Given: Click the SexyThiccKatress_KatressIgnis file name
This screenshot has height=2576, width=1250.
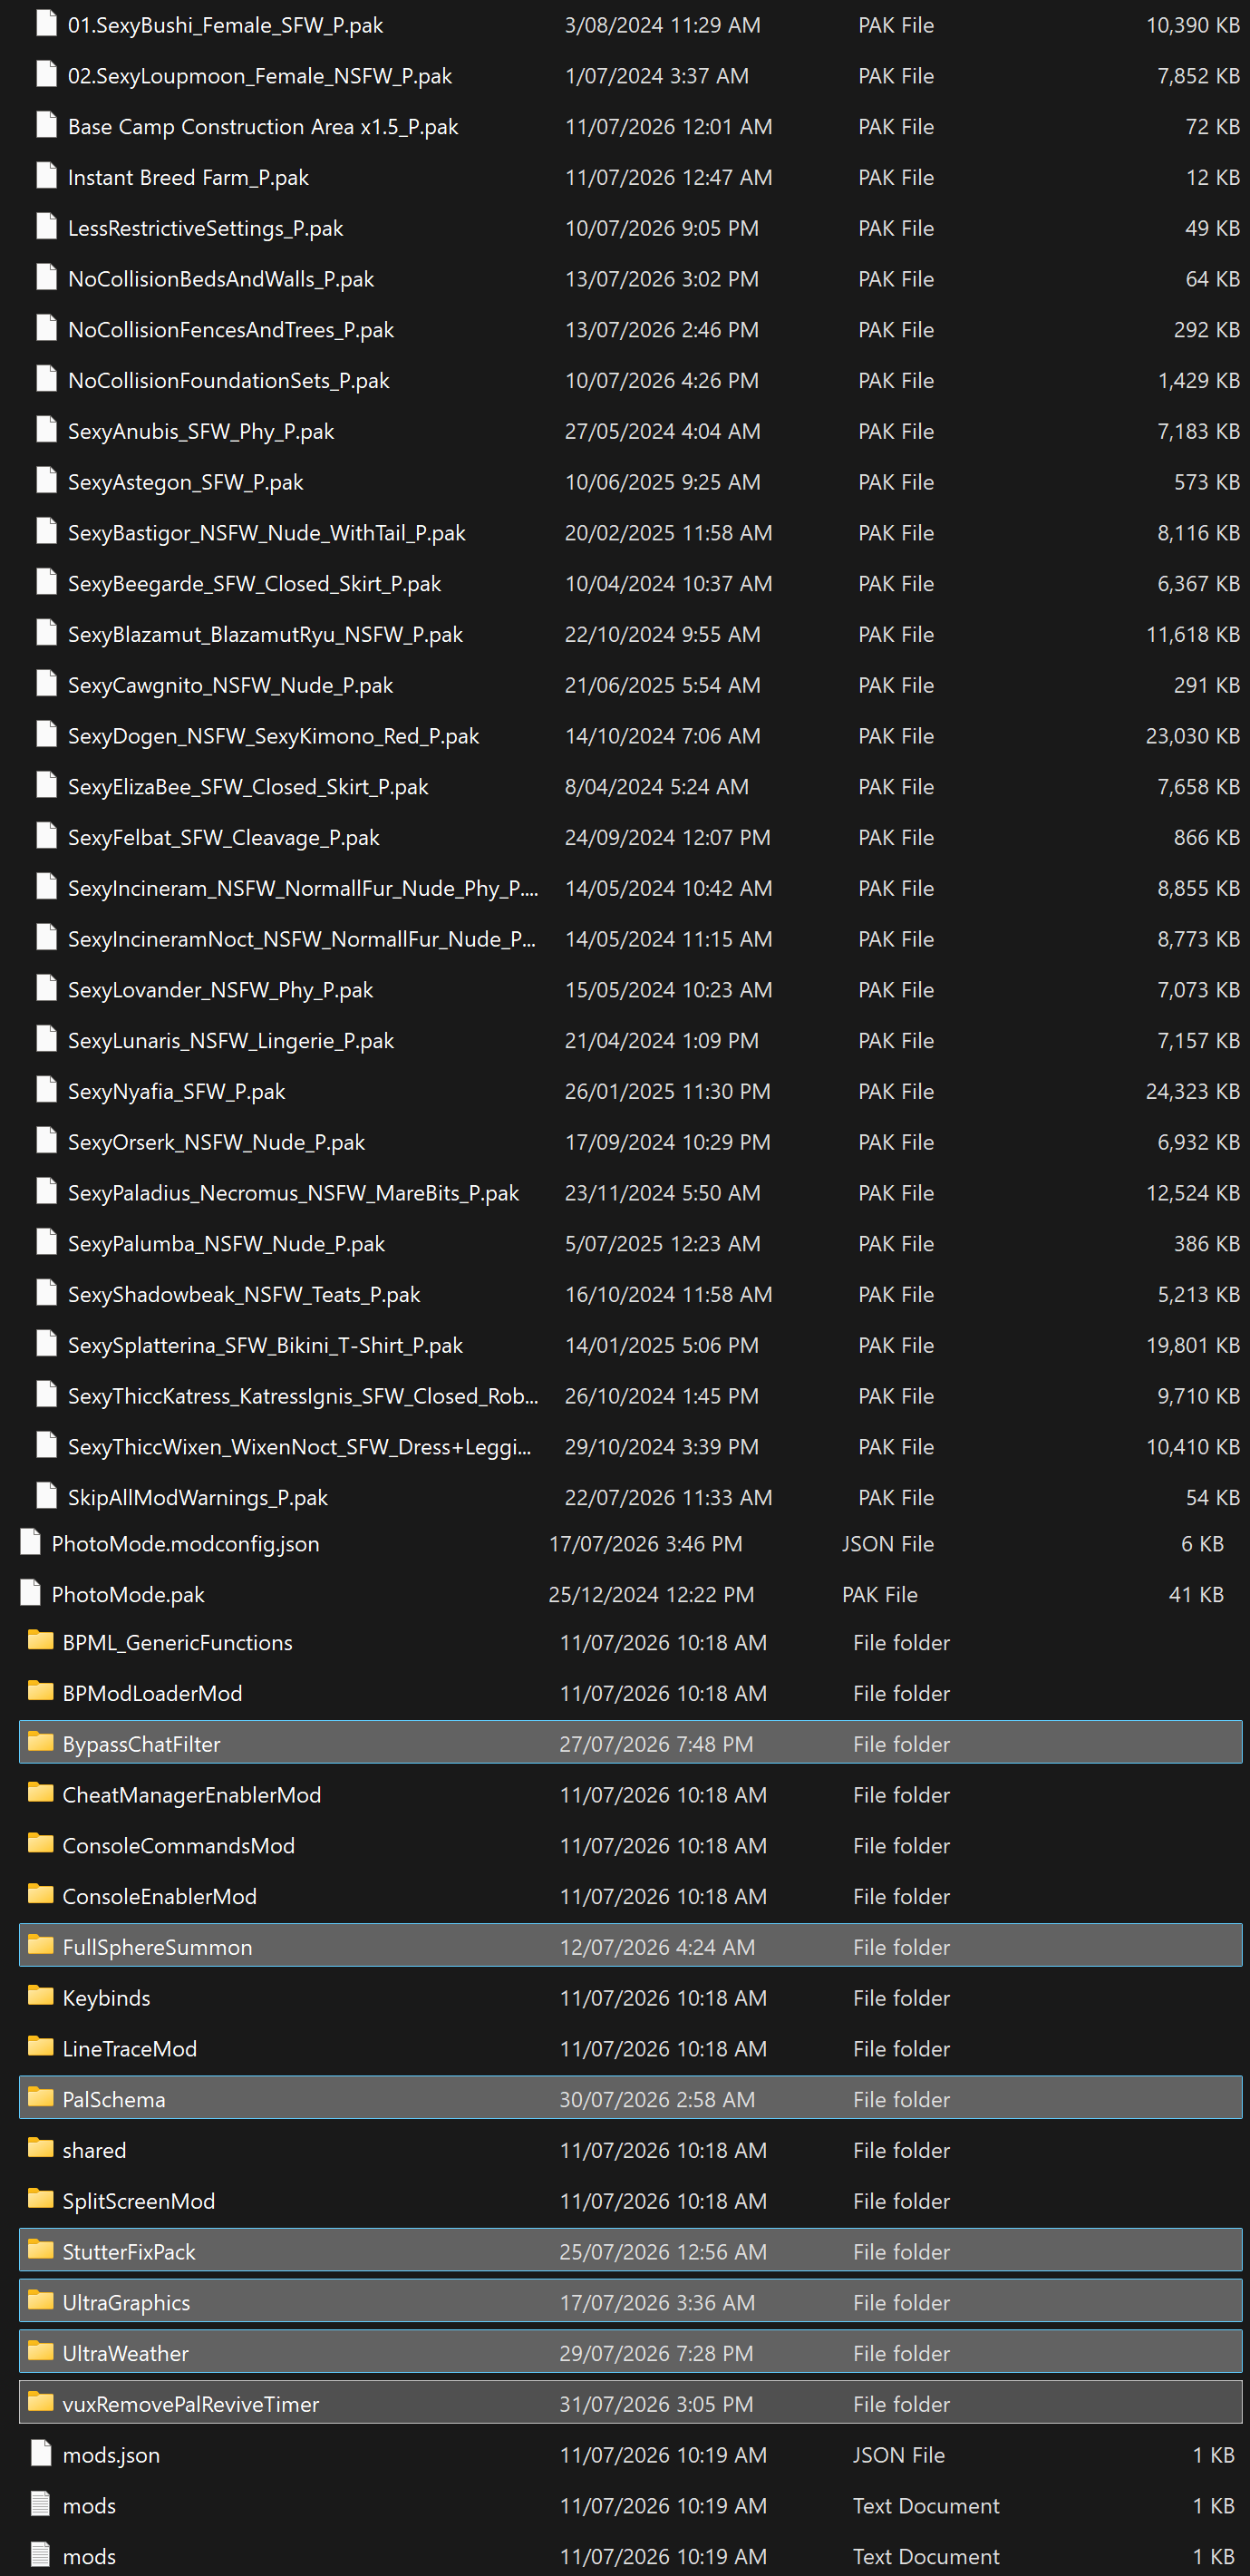Looking at the screenshot, I should 303,1396.
